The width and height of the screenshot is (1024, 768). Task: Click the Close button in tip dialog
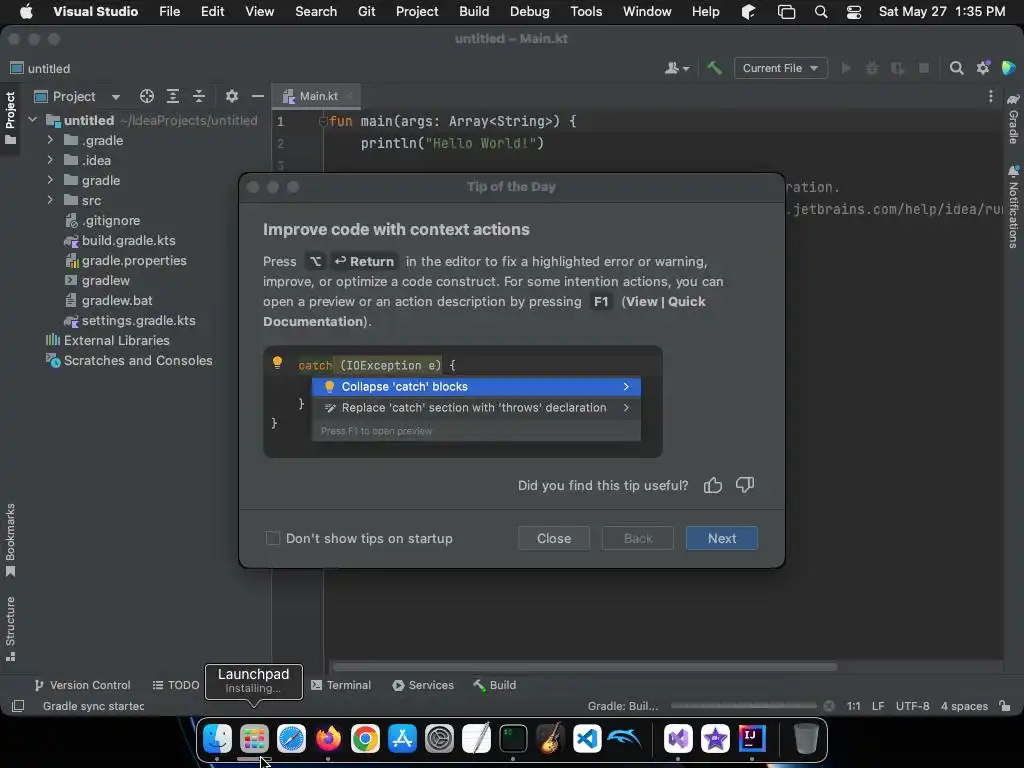[554, 538]
